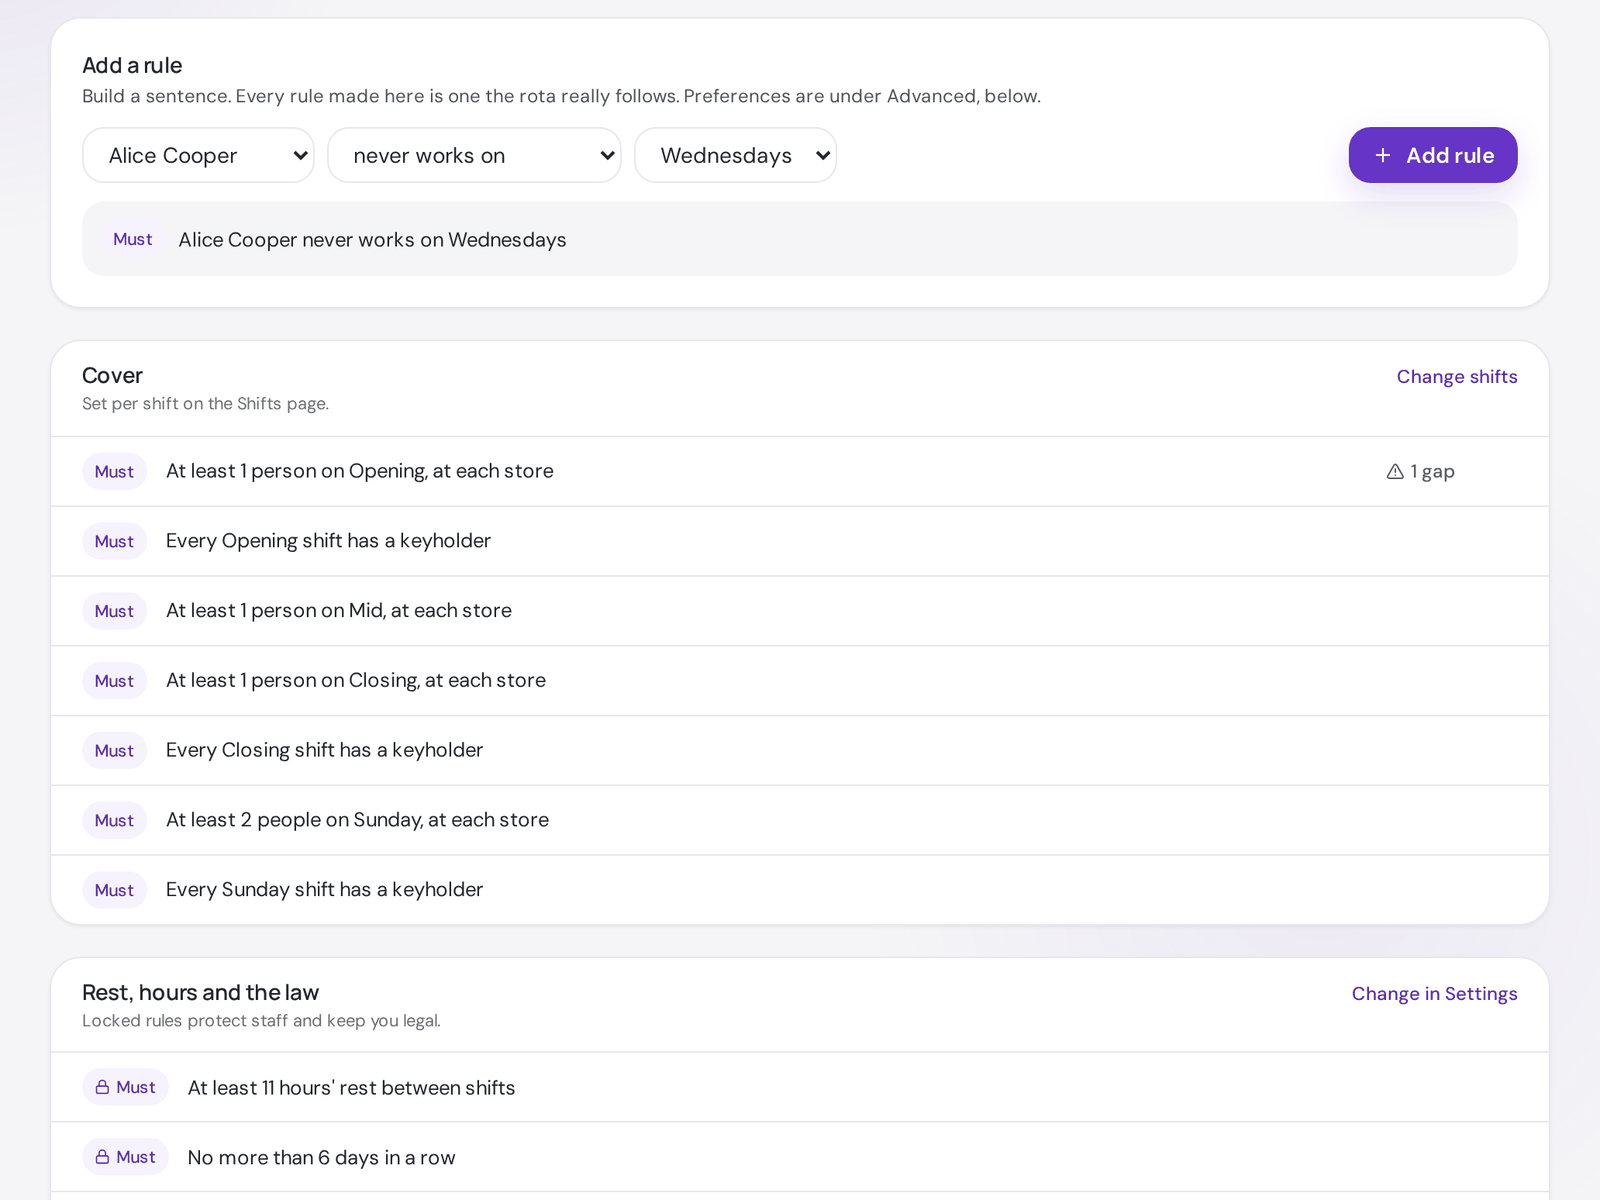Click the lock icon on the 6 days in a row rule
The image size is (1600, 1200).
(x=102, y=1157)
